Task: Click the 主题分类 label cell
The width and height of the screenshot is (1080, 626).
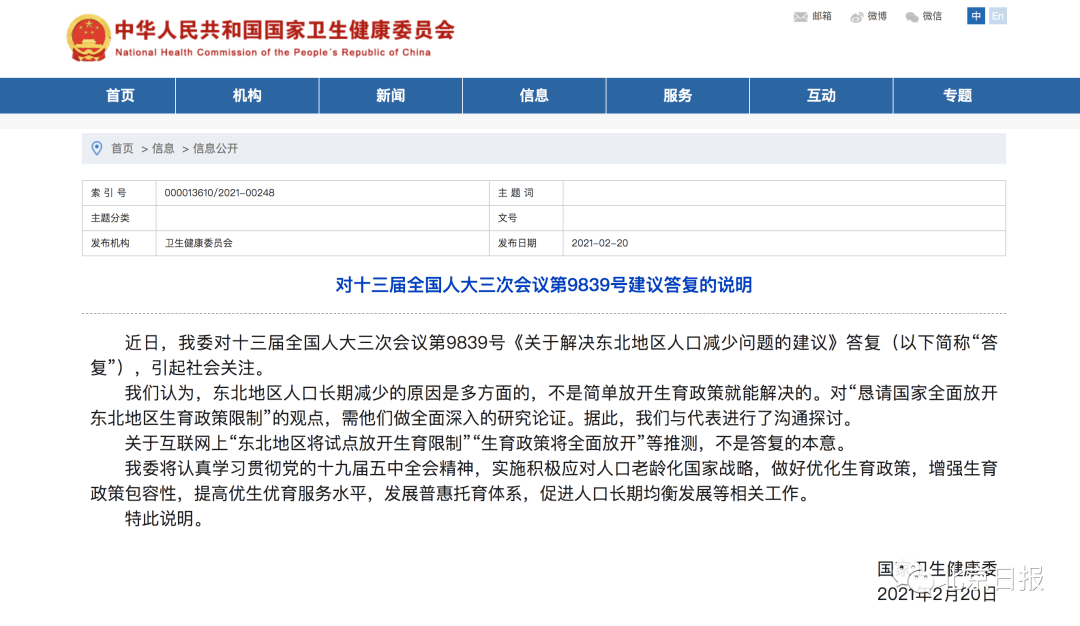Action: [119, 218]
